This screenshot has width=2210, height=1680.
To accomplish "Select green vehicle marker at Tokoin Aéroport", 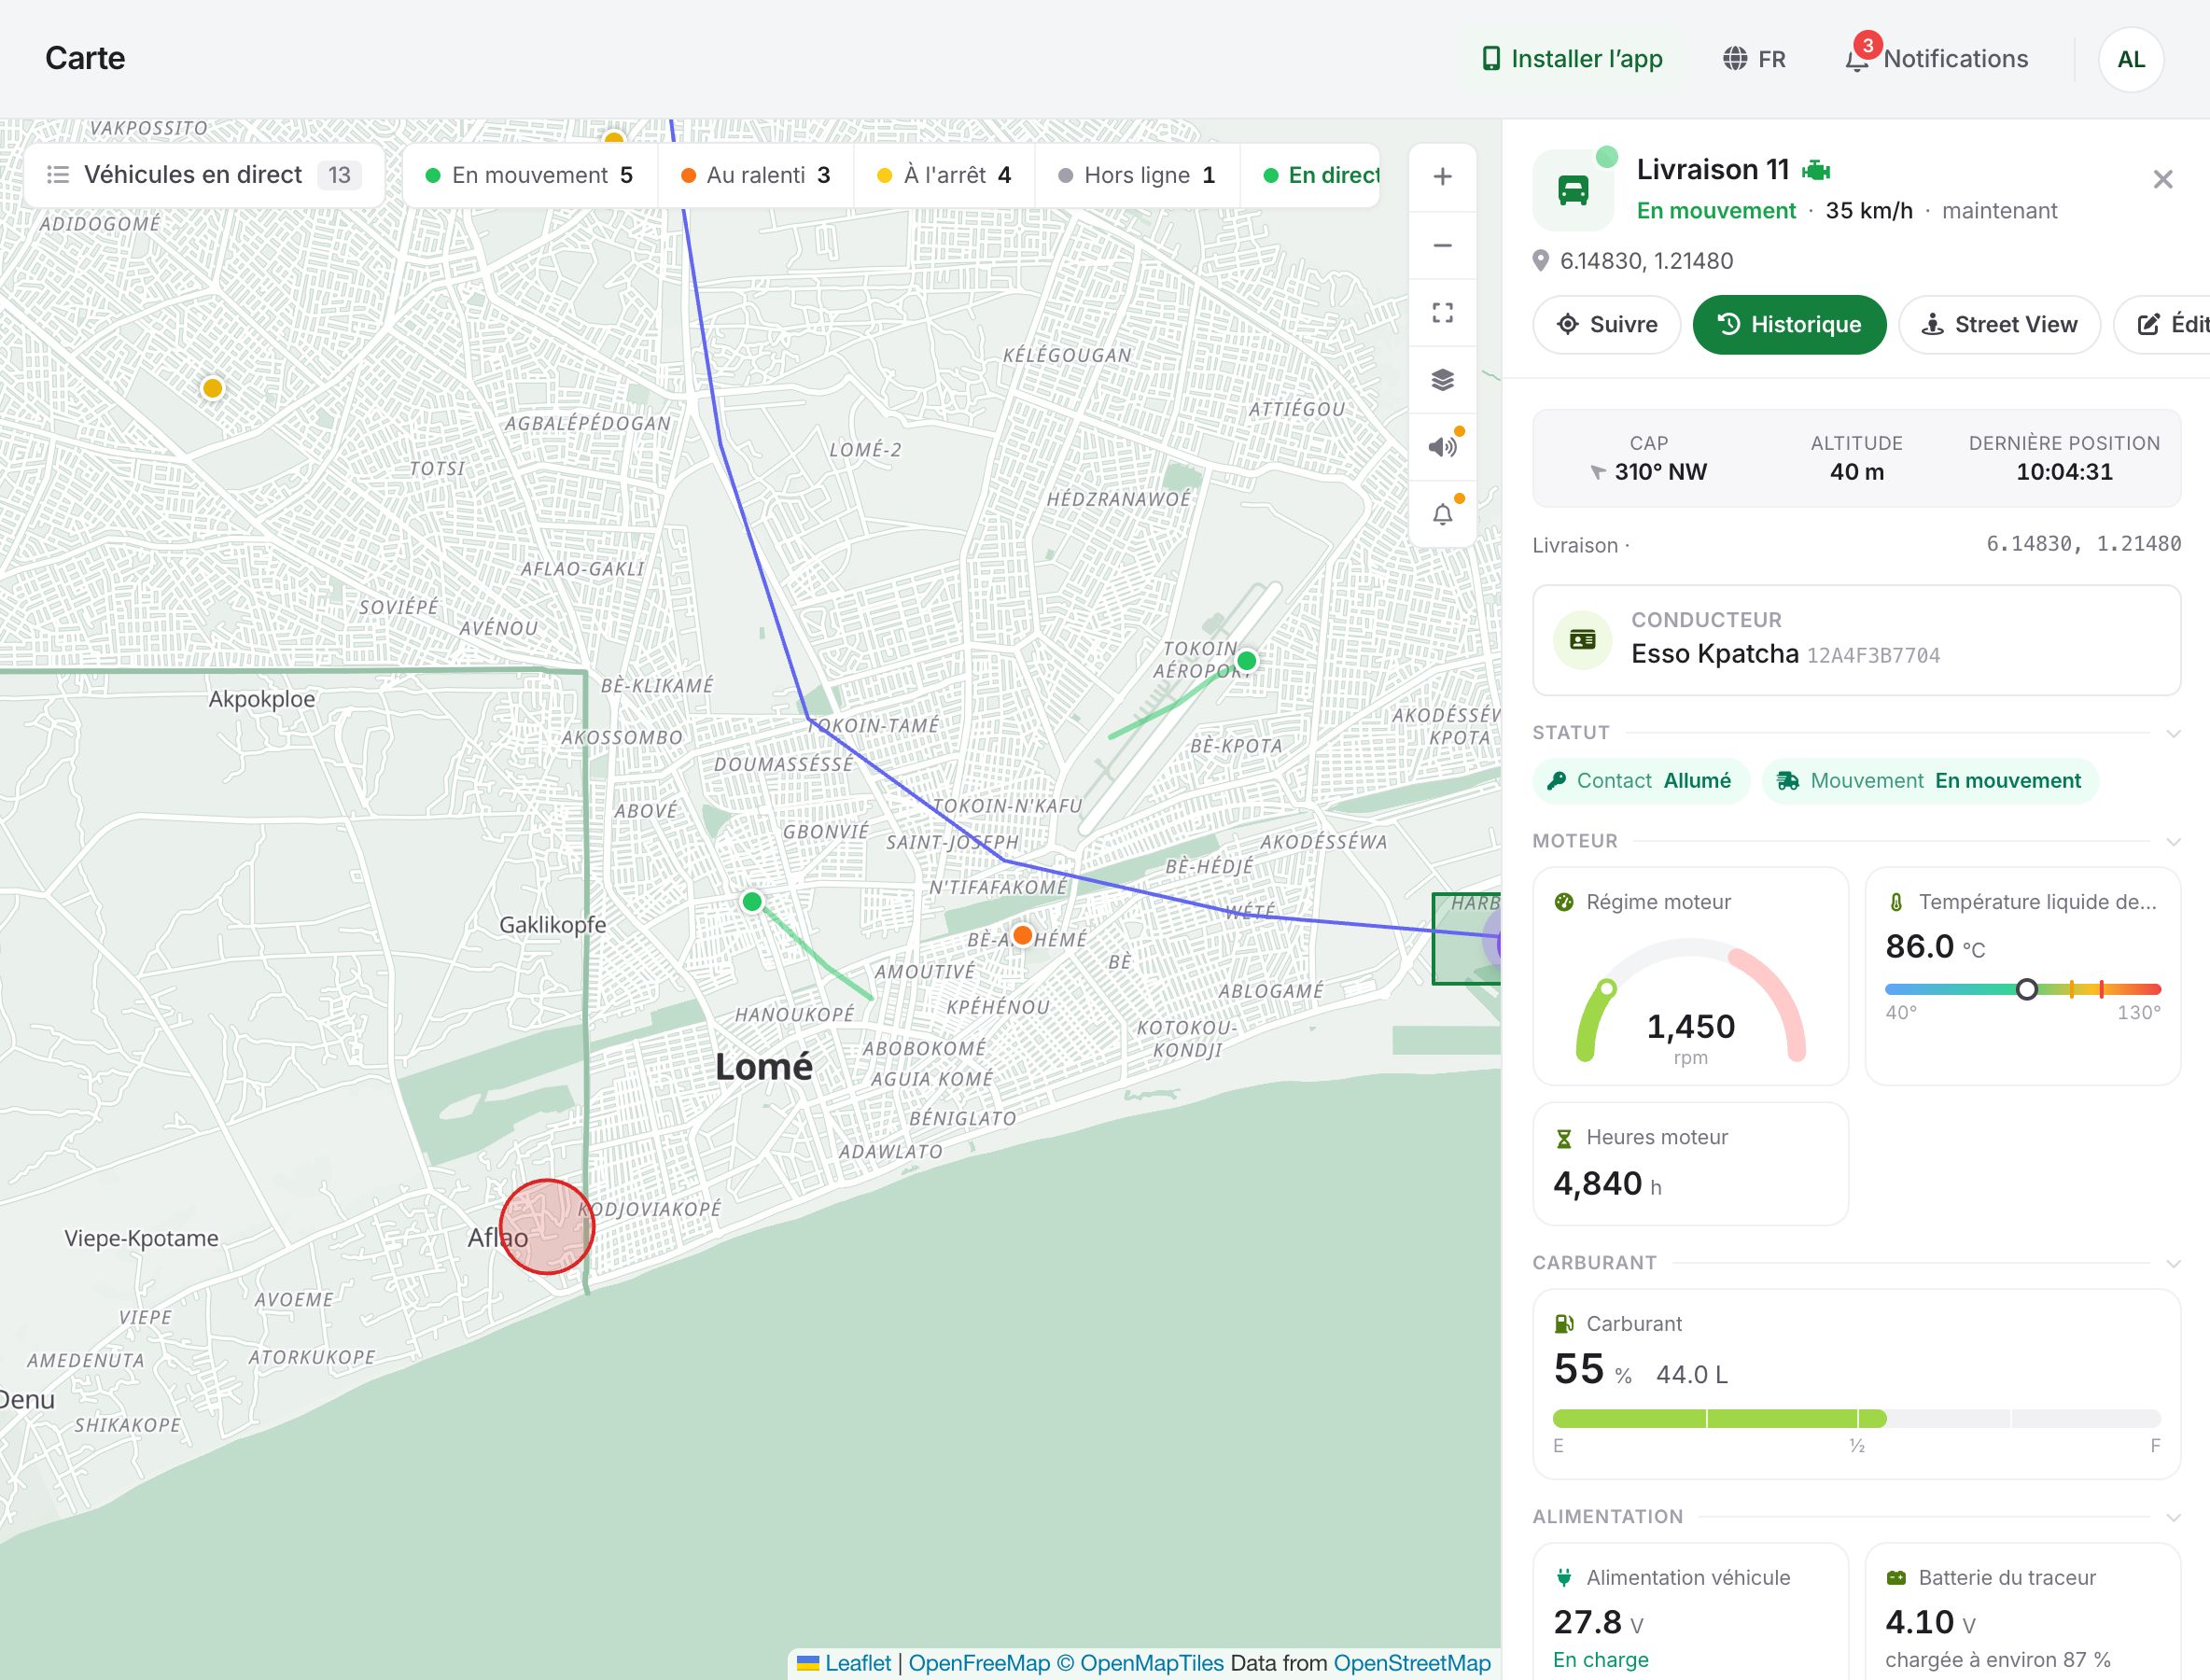I will (1246, 660).
